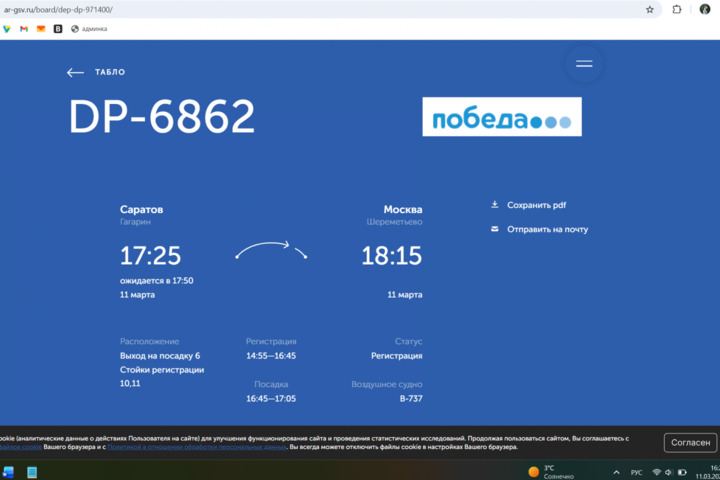This screenshot has width=720, height=480.
Task: Click the Сохранить pdf link
Action: click(536, 205)
